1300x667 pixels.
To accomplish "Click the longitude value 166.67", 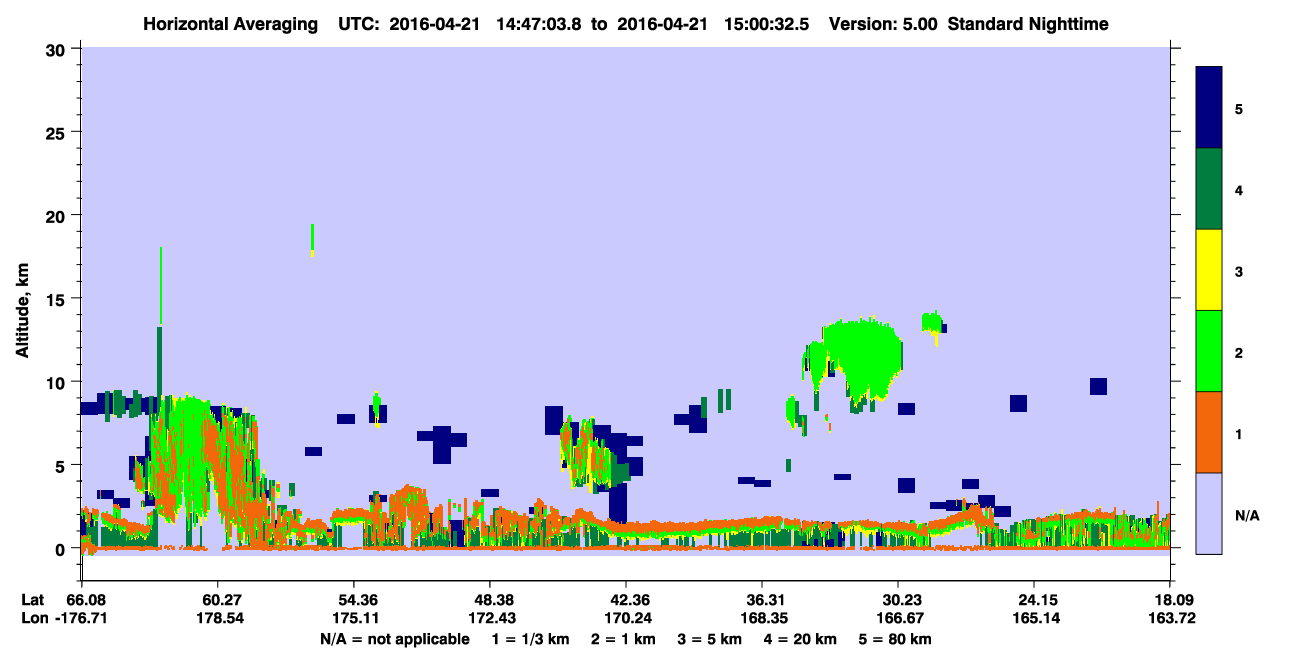I will coord(898,618).
